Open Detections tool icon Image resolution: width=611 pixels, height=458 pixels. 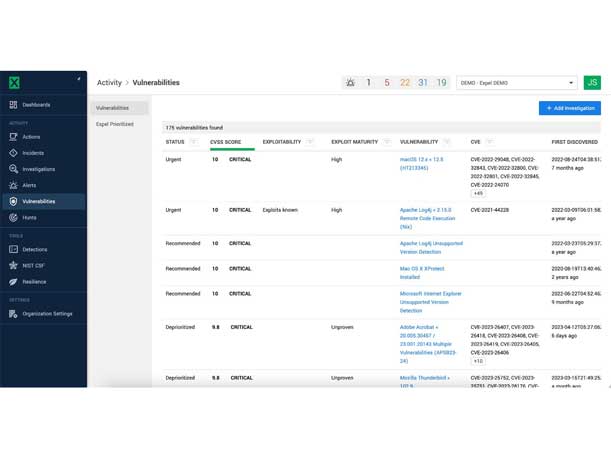pos(13,249)
